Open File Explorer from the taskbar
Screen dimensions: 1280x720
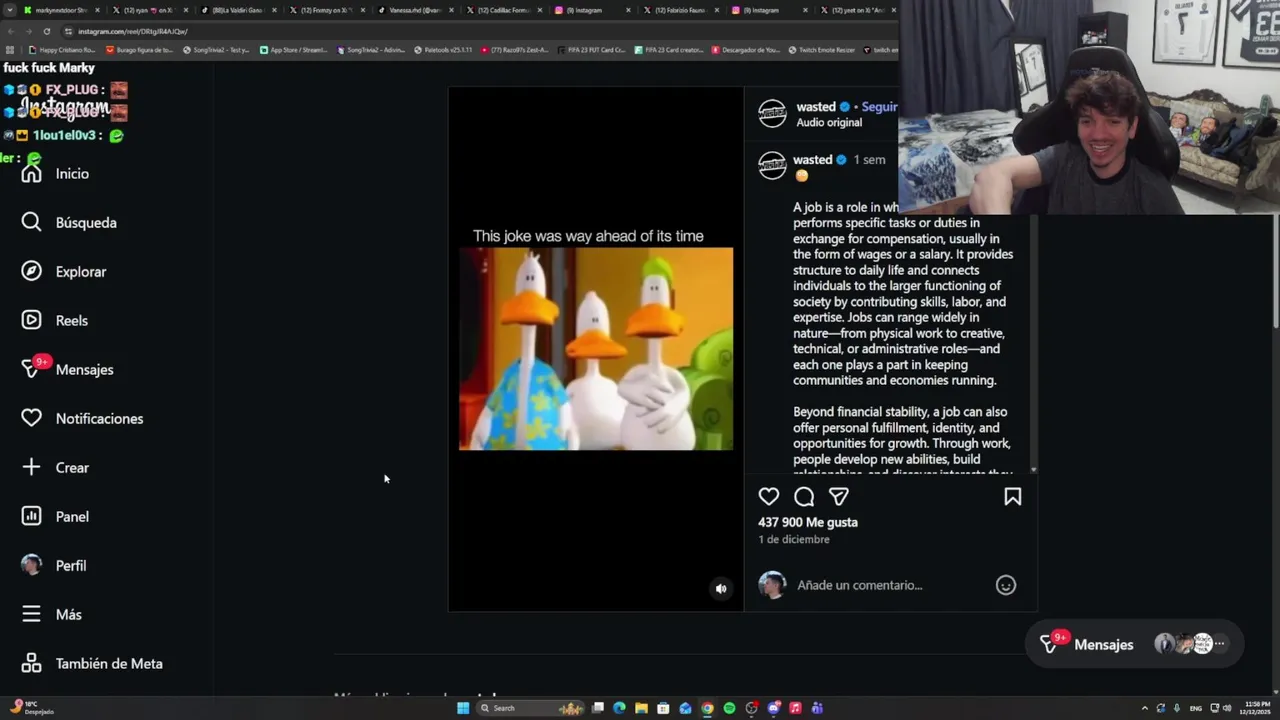[x=641, y=708]
